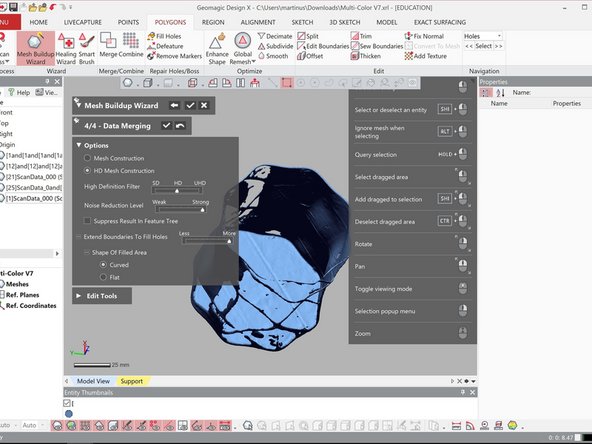Collapse Shape Of Filled Area group
The width and height of the screenshot is (592, 444).
pos(86,252)
